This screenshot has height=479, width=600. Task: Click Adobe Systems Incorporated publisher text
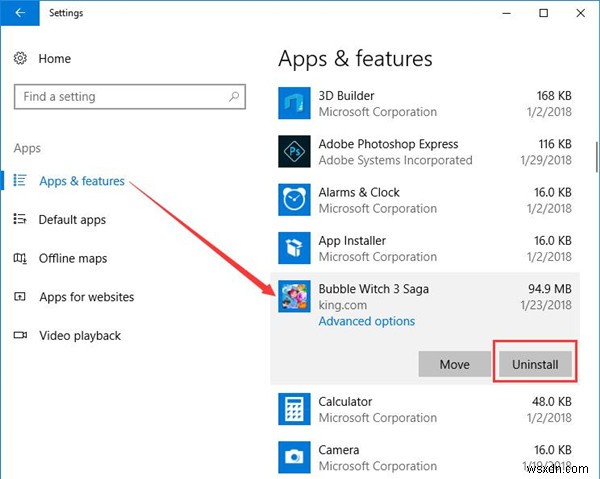tap(396, 160)
